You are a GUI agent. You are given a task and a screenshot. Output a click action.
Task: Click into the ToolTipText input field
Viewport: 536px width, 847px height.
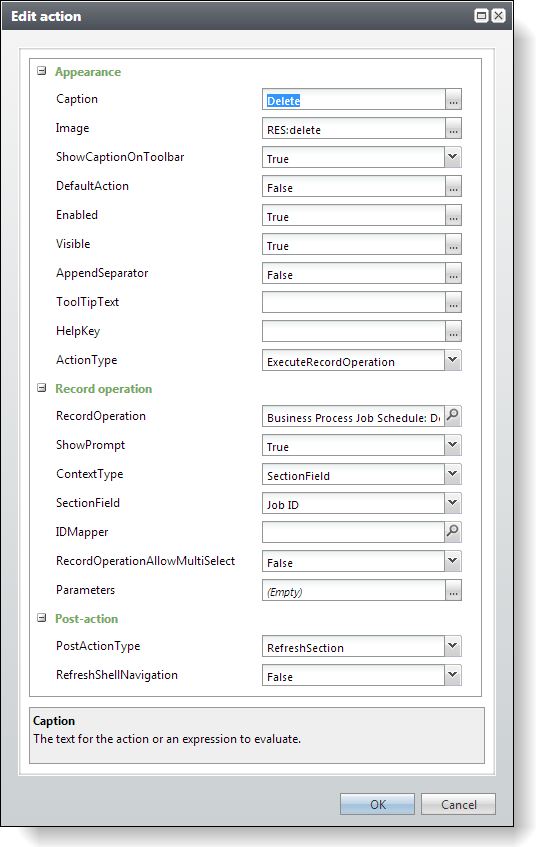354,302
